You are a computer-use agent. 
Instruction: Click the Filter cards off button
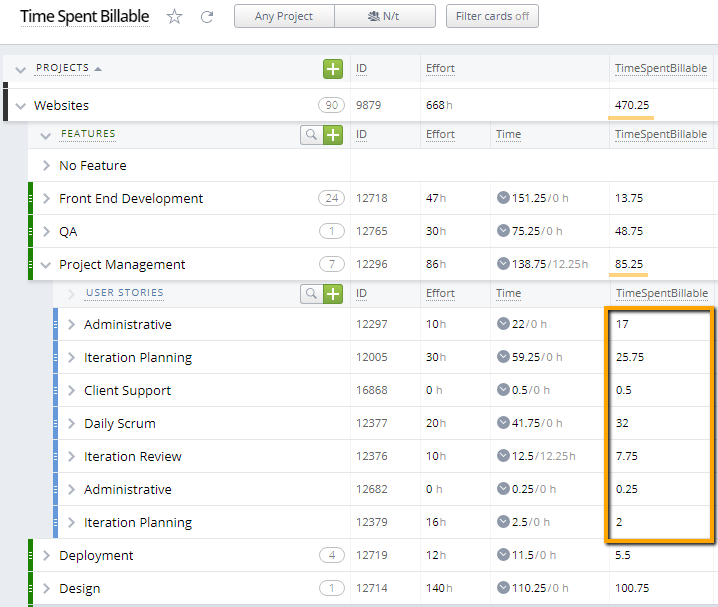click(x=492, y=16)
